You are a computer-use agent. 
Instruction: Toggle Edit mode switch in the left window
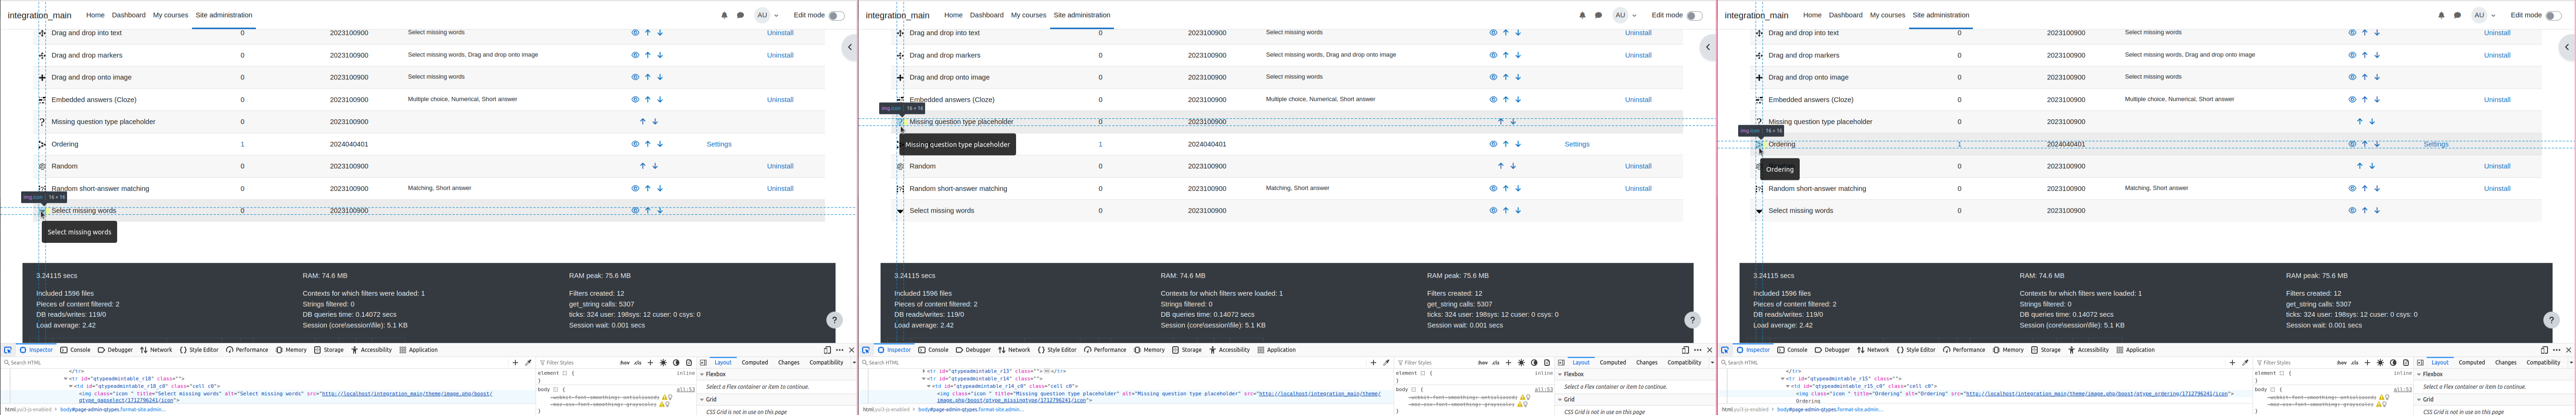(x=836, y=15)
